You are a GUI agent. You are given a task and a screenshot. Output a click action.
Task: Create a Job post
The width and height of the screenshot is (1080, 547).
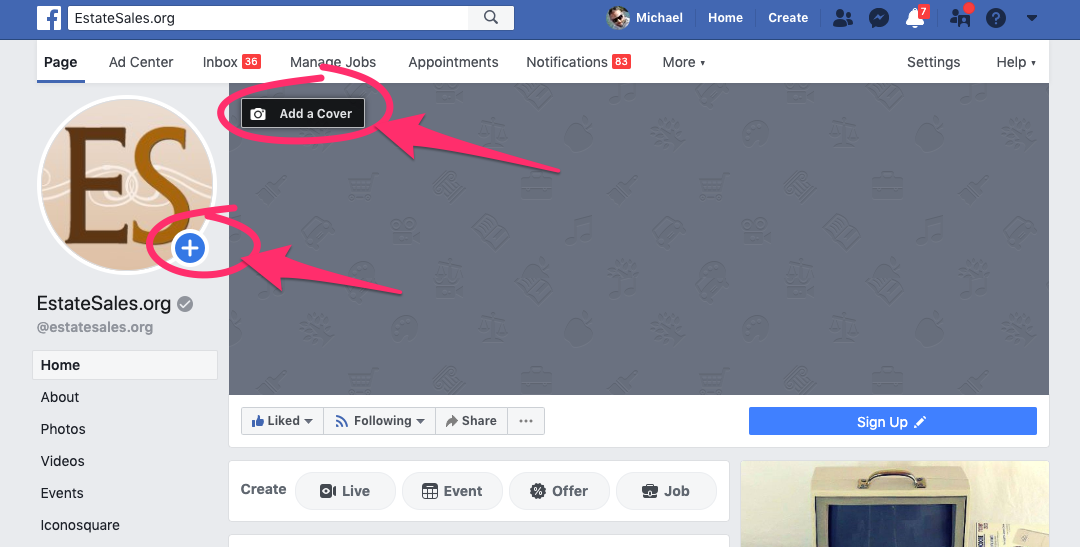(x=665, y=491)
